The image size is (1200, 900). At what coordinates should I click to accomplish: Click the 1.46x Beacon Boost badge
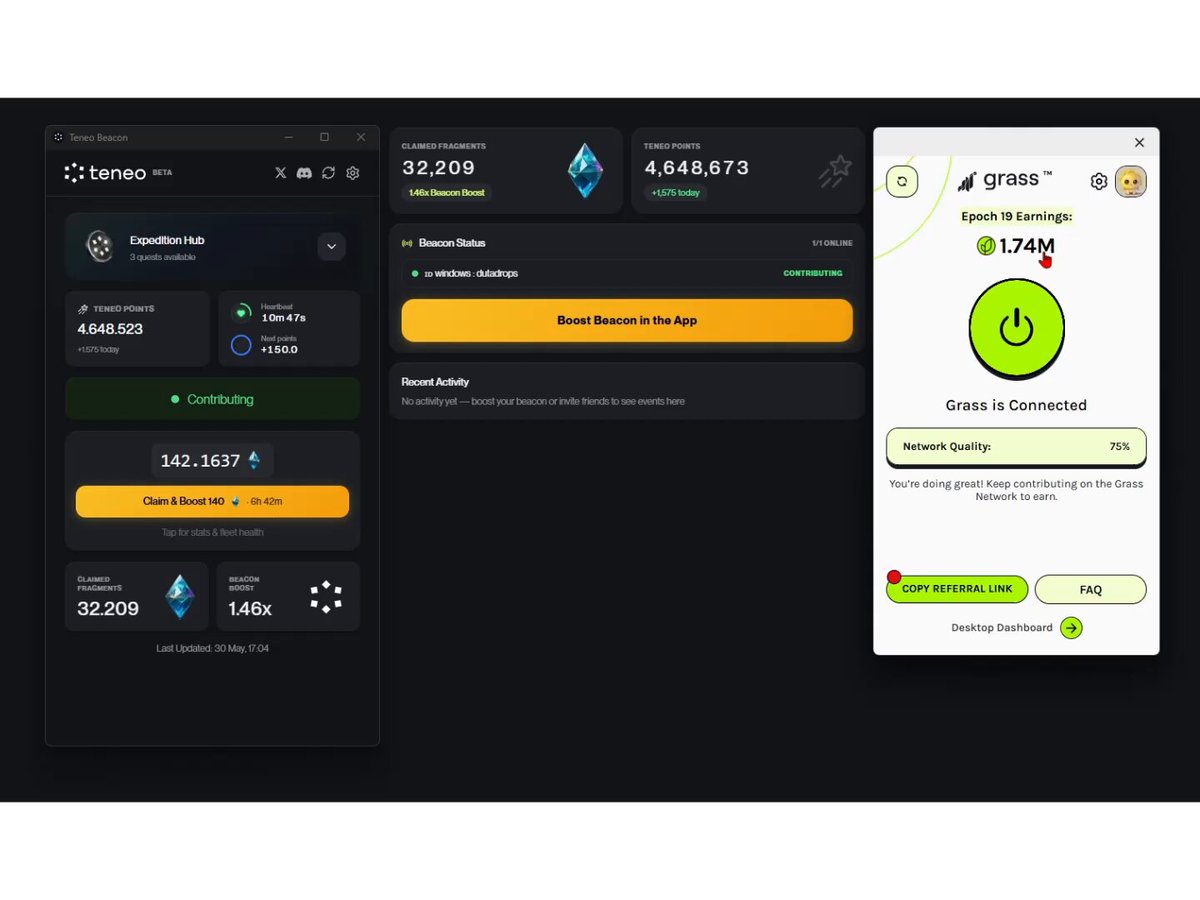coord(446,192)
